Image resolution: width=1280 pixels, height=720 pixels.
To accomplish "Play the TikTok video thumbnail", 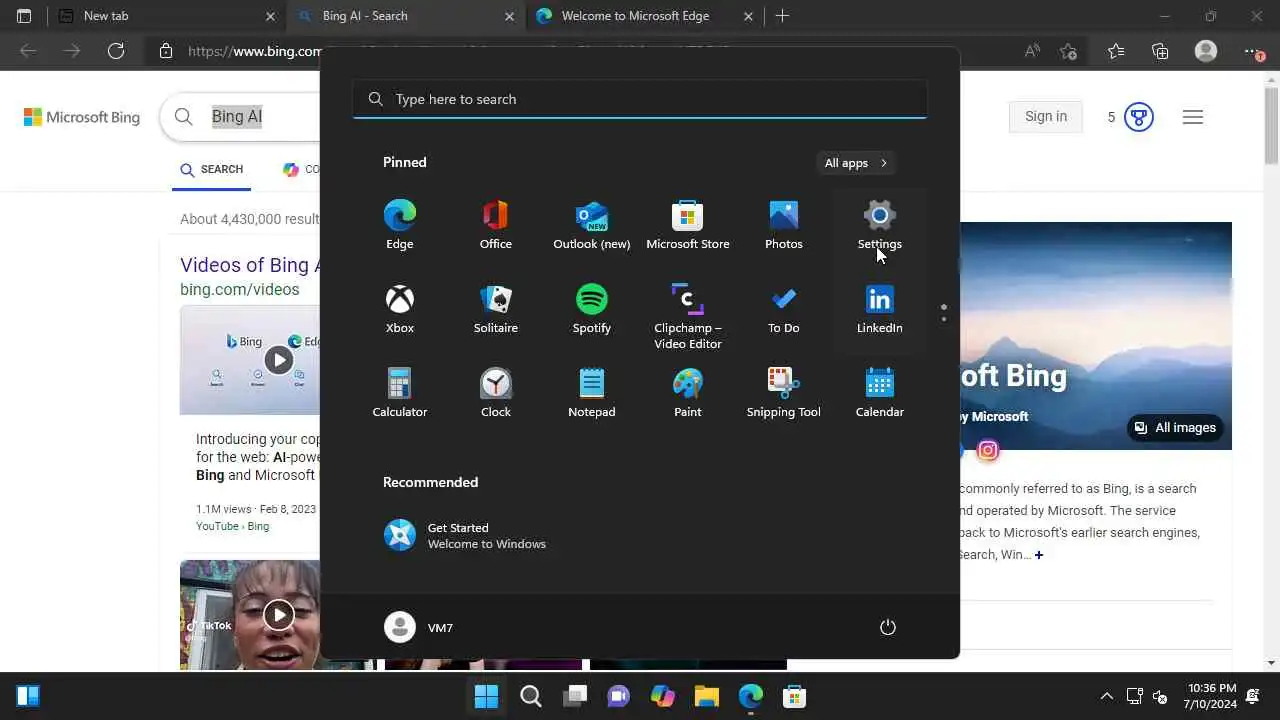I will pyautogui.click(x=278, y=615).
